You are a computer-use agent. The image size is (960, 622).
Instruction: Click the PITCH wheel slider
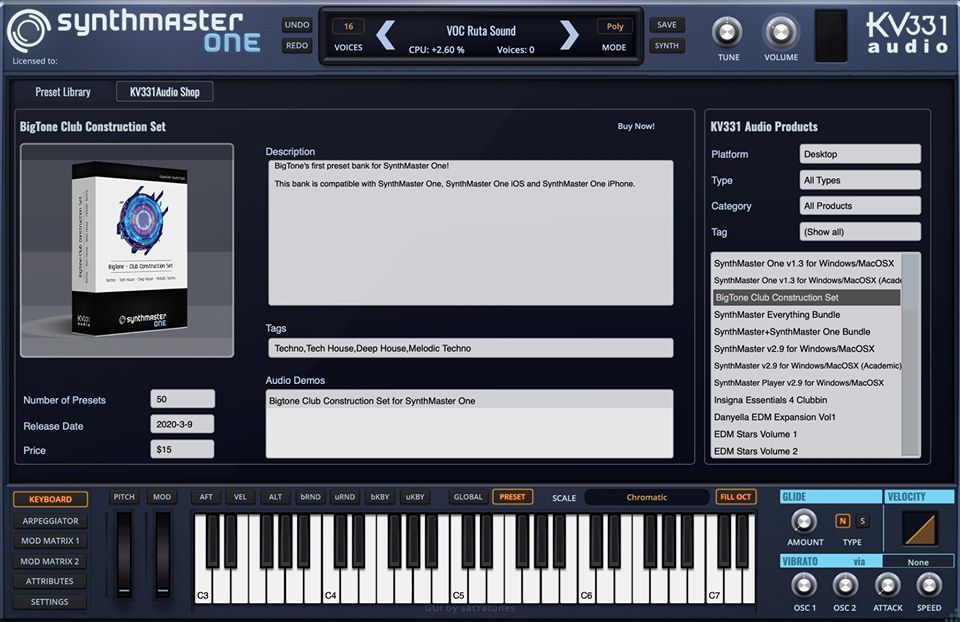coord(124,554)
